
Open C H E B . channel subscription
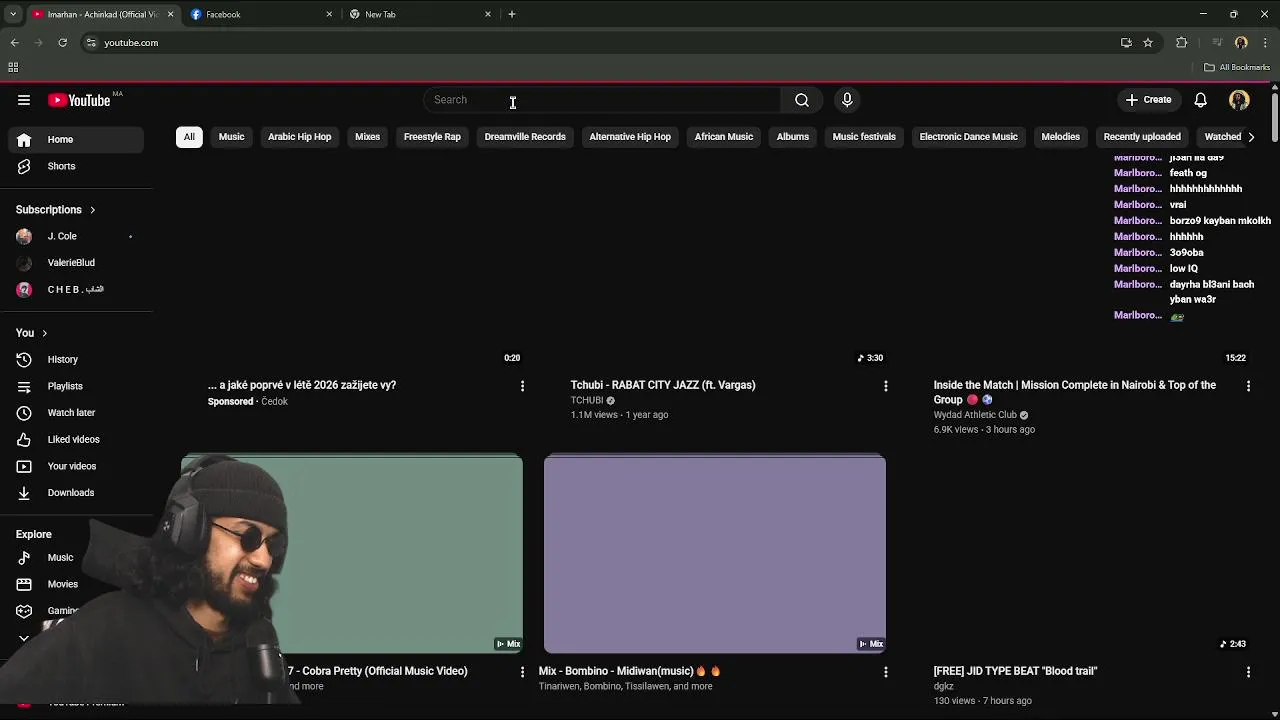pyautogui.click(x=76, y=289)
